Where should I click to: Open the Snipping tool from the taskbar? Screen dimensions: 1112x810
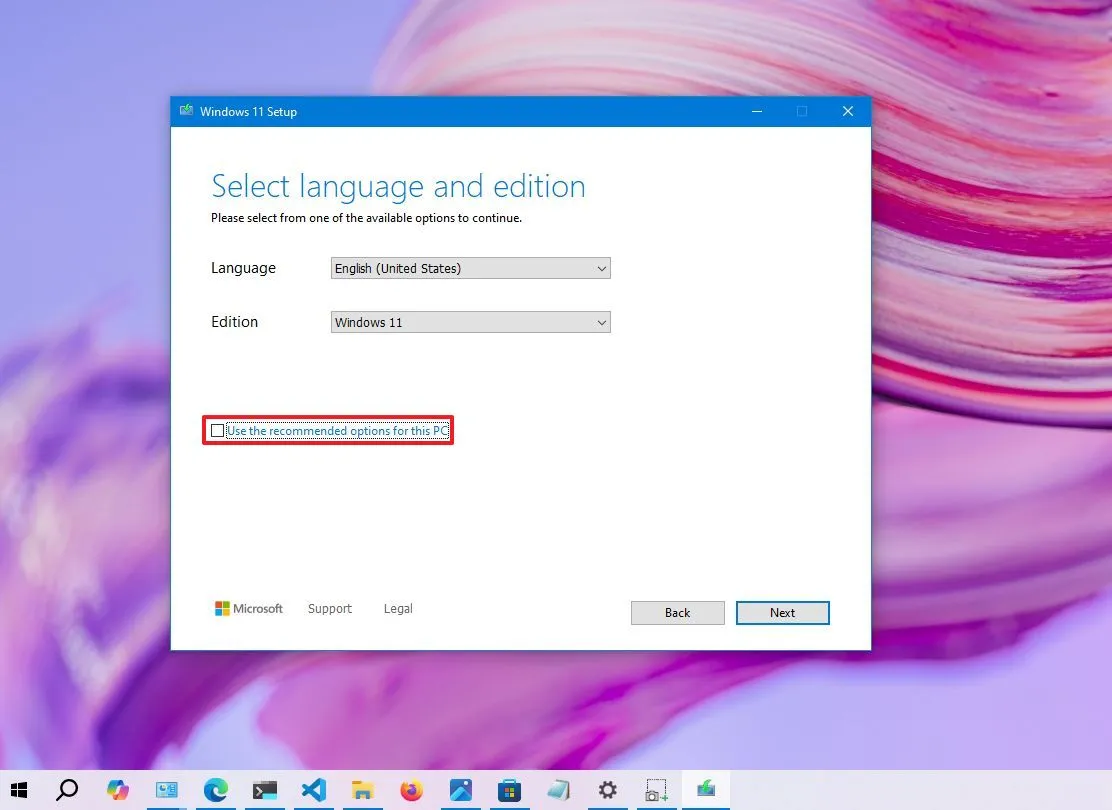click(656, 790)
